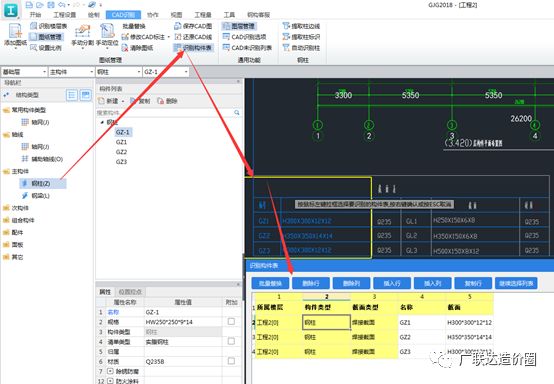Select the 手动分割 manual split tool icon
The image size is (554, 384).
82,31
